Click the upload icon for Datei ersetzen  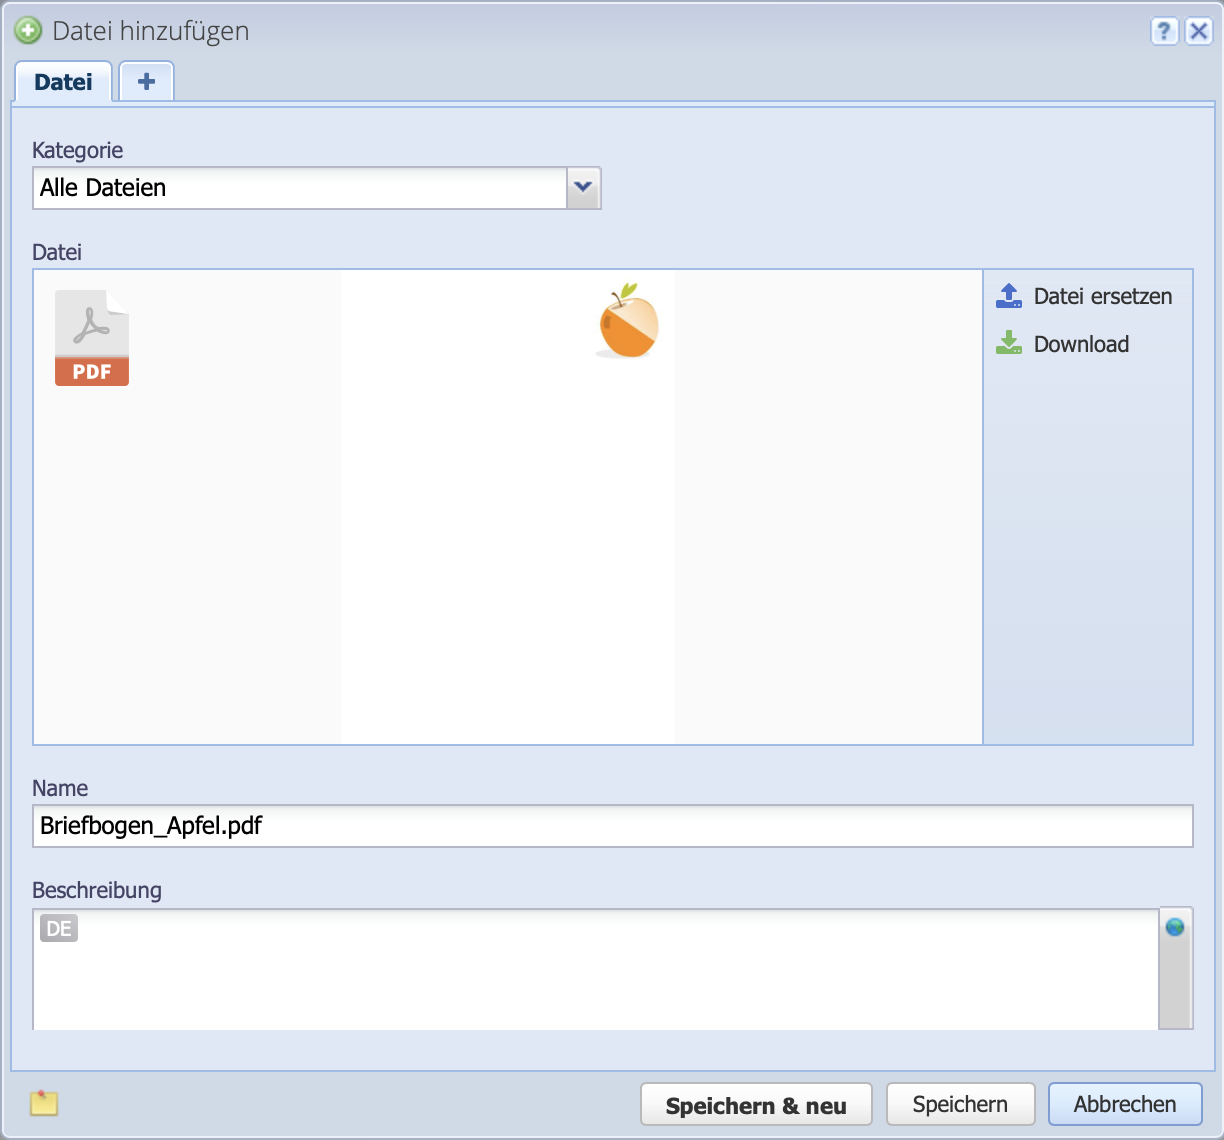pos(1009,296)
